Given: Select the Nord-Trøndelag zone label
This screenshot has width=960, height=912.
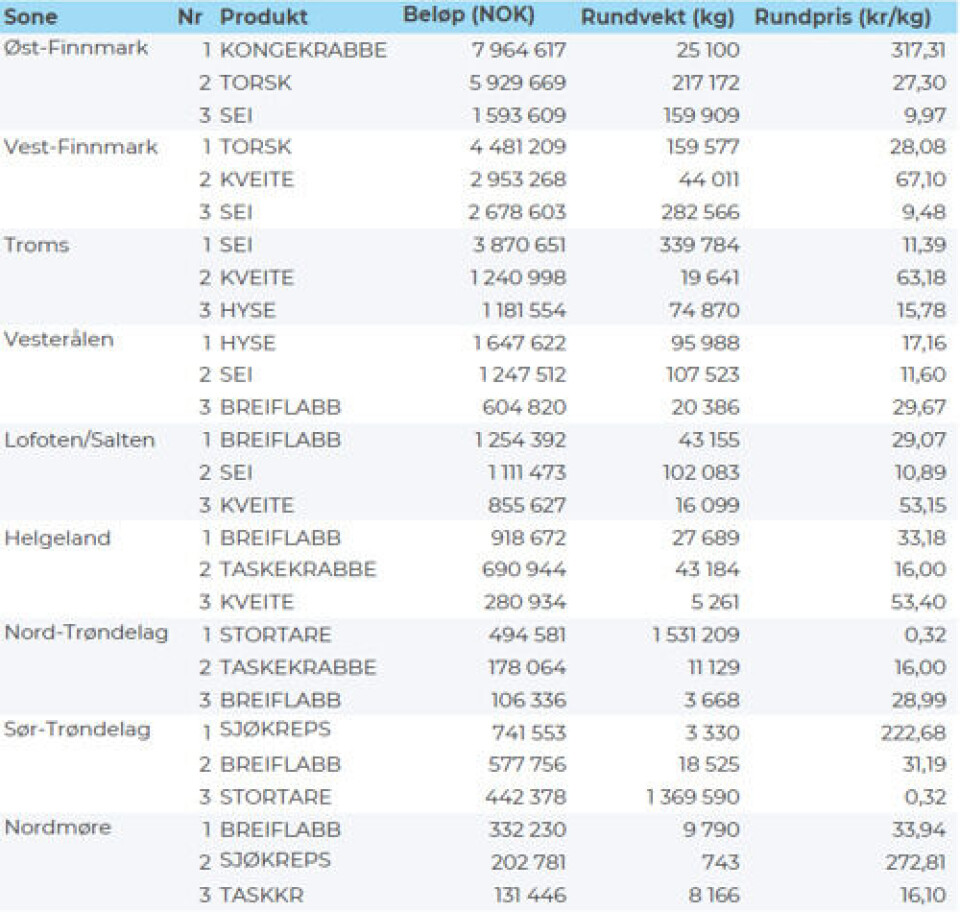Looking at the screenshot, I should [86, 633].
